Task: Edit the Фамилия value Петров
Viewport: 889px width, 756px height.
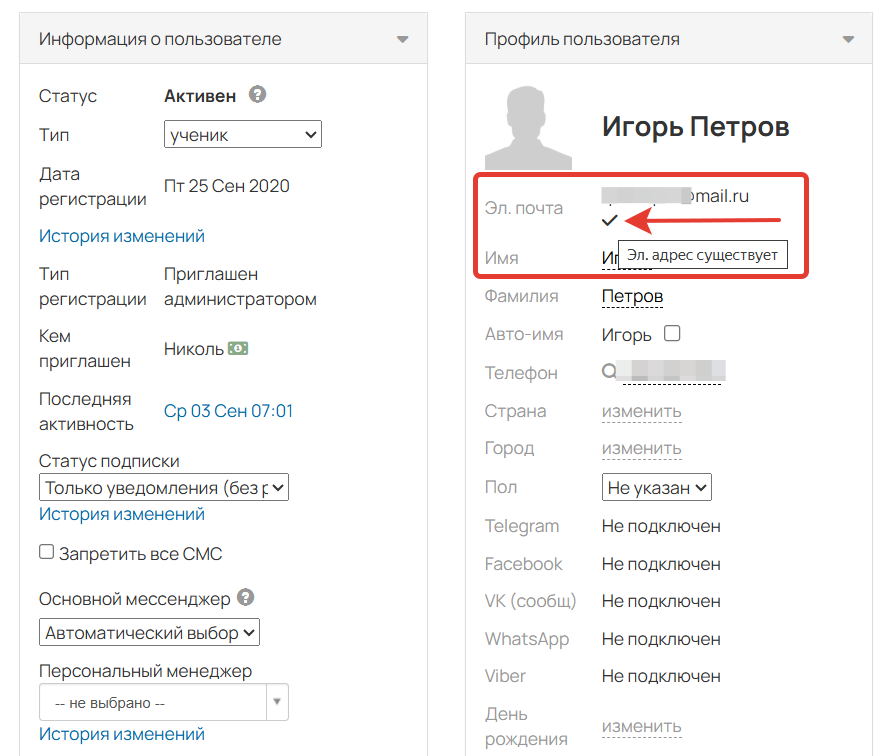Action: pos(632,296)
